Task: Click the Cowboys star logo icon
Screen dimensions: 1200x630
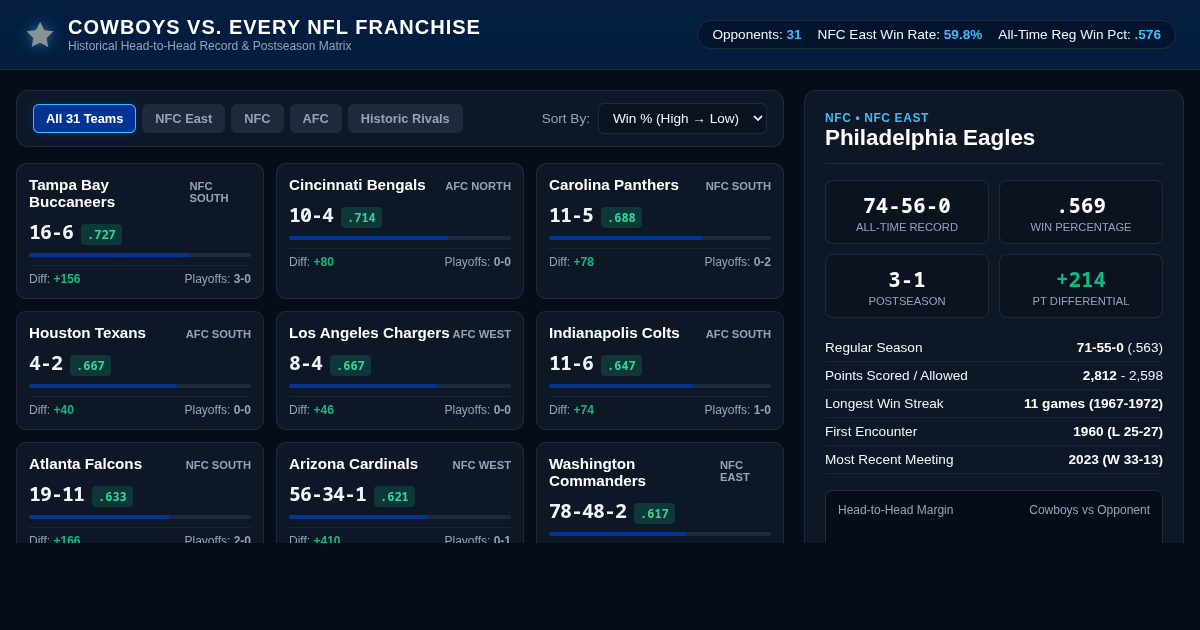Action: pyautogui.click(x=40, y=35)
